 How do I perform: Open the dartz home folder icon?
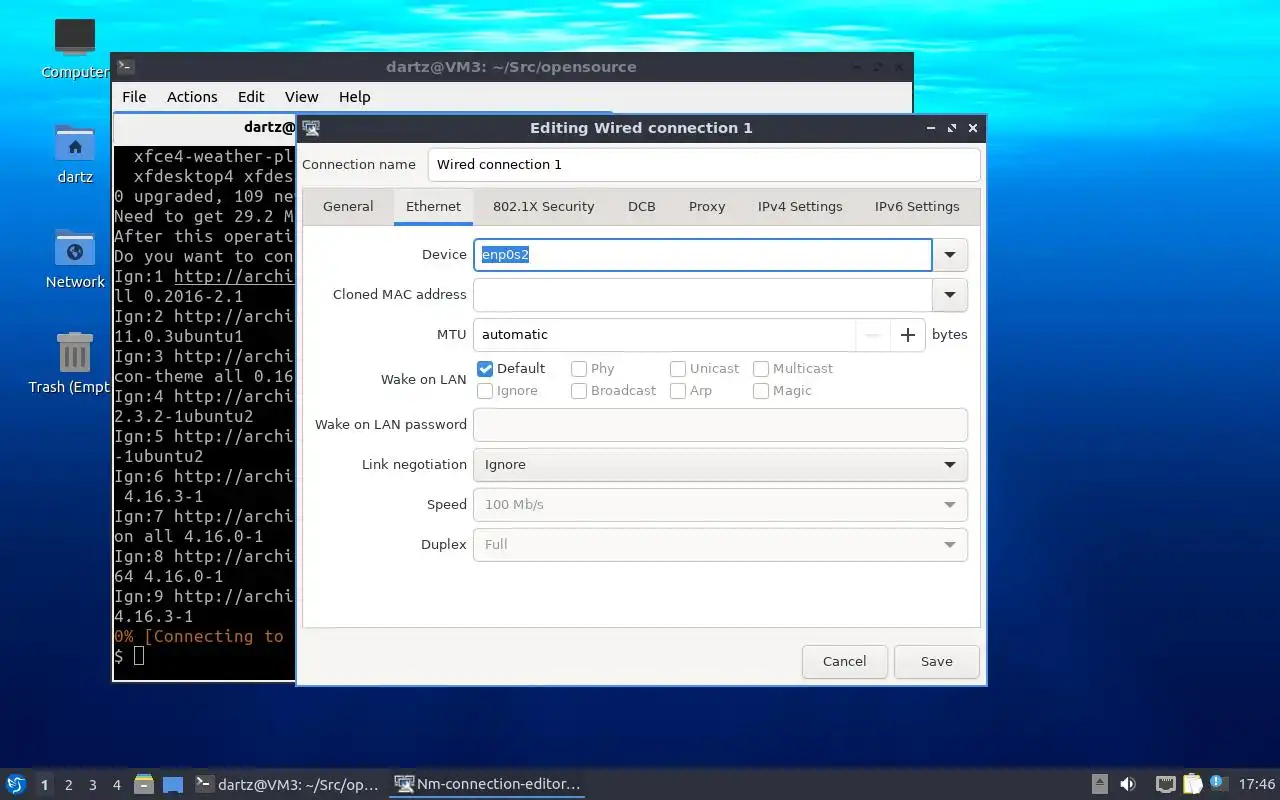(x=75, y=143)
